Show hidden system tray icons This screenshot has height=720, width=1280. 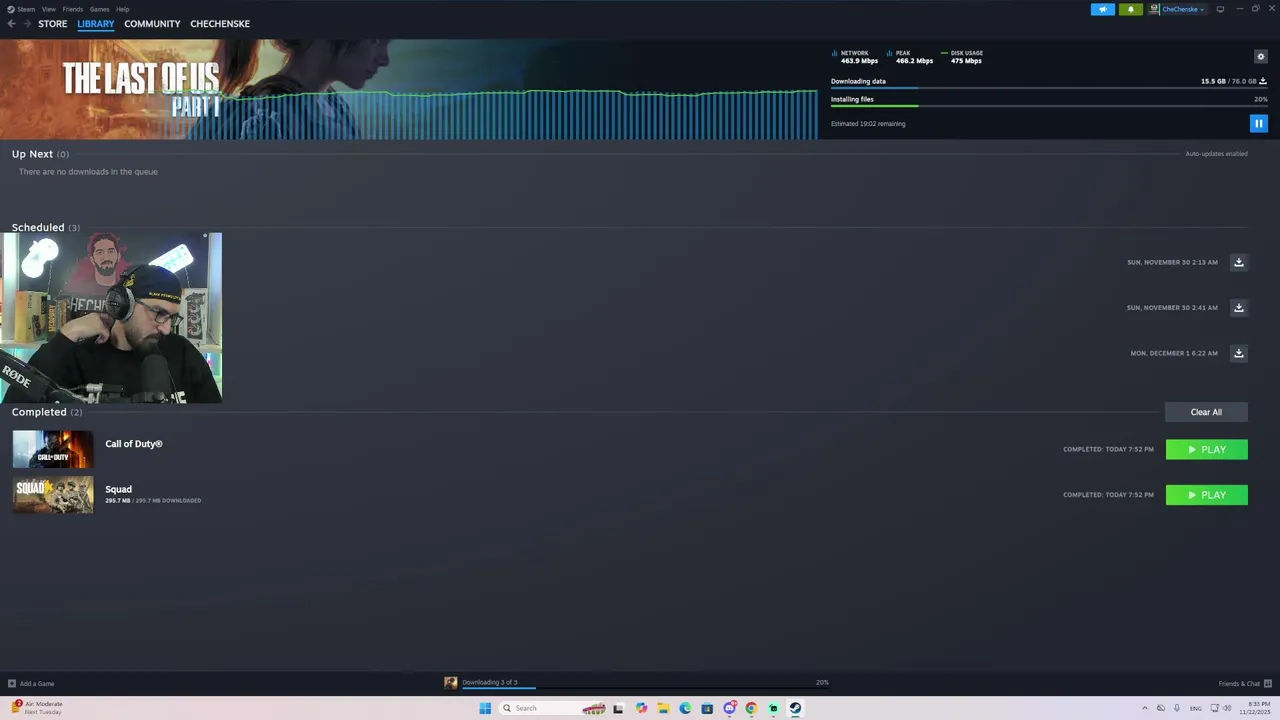tap(1145, 708)
